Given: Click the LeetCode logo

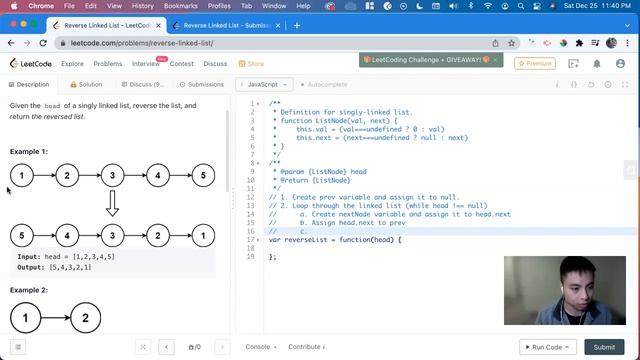Looking at the screenshot, I should point(31,64).
